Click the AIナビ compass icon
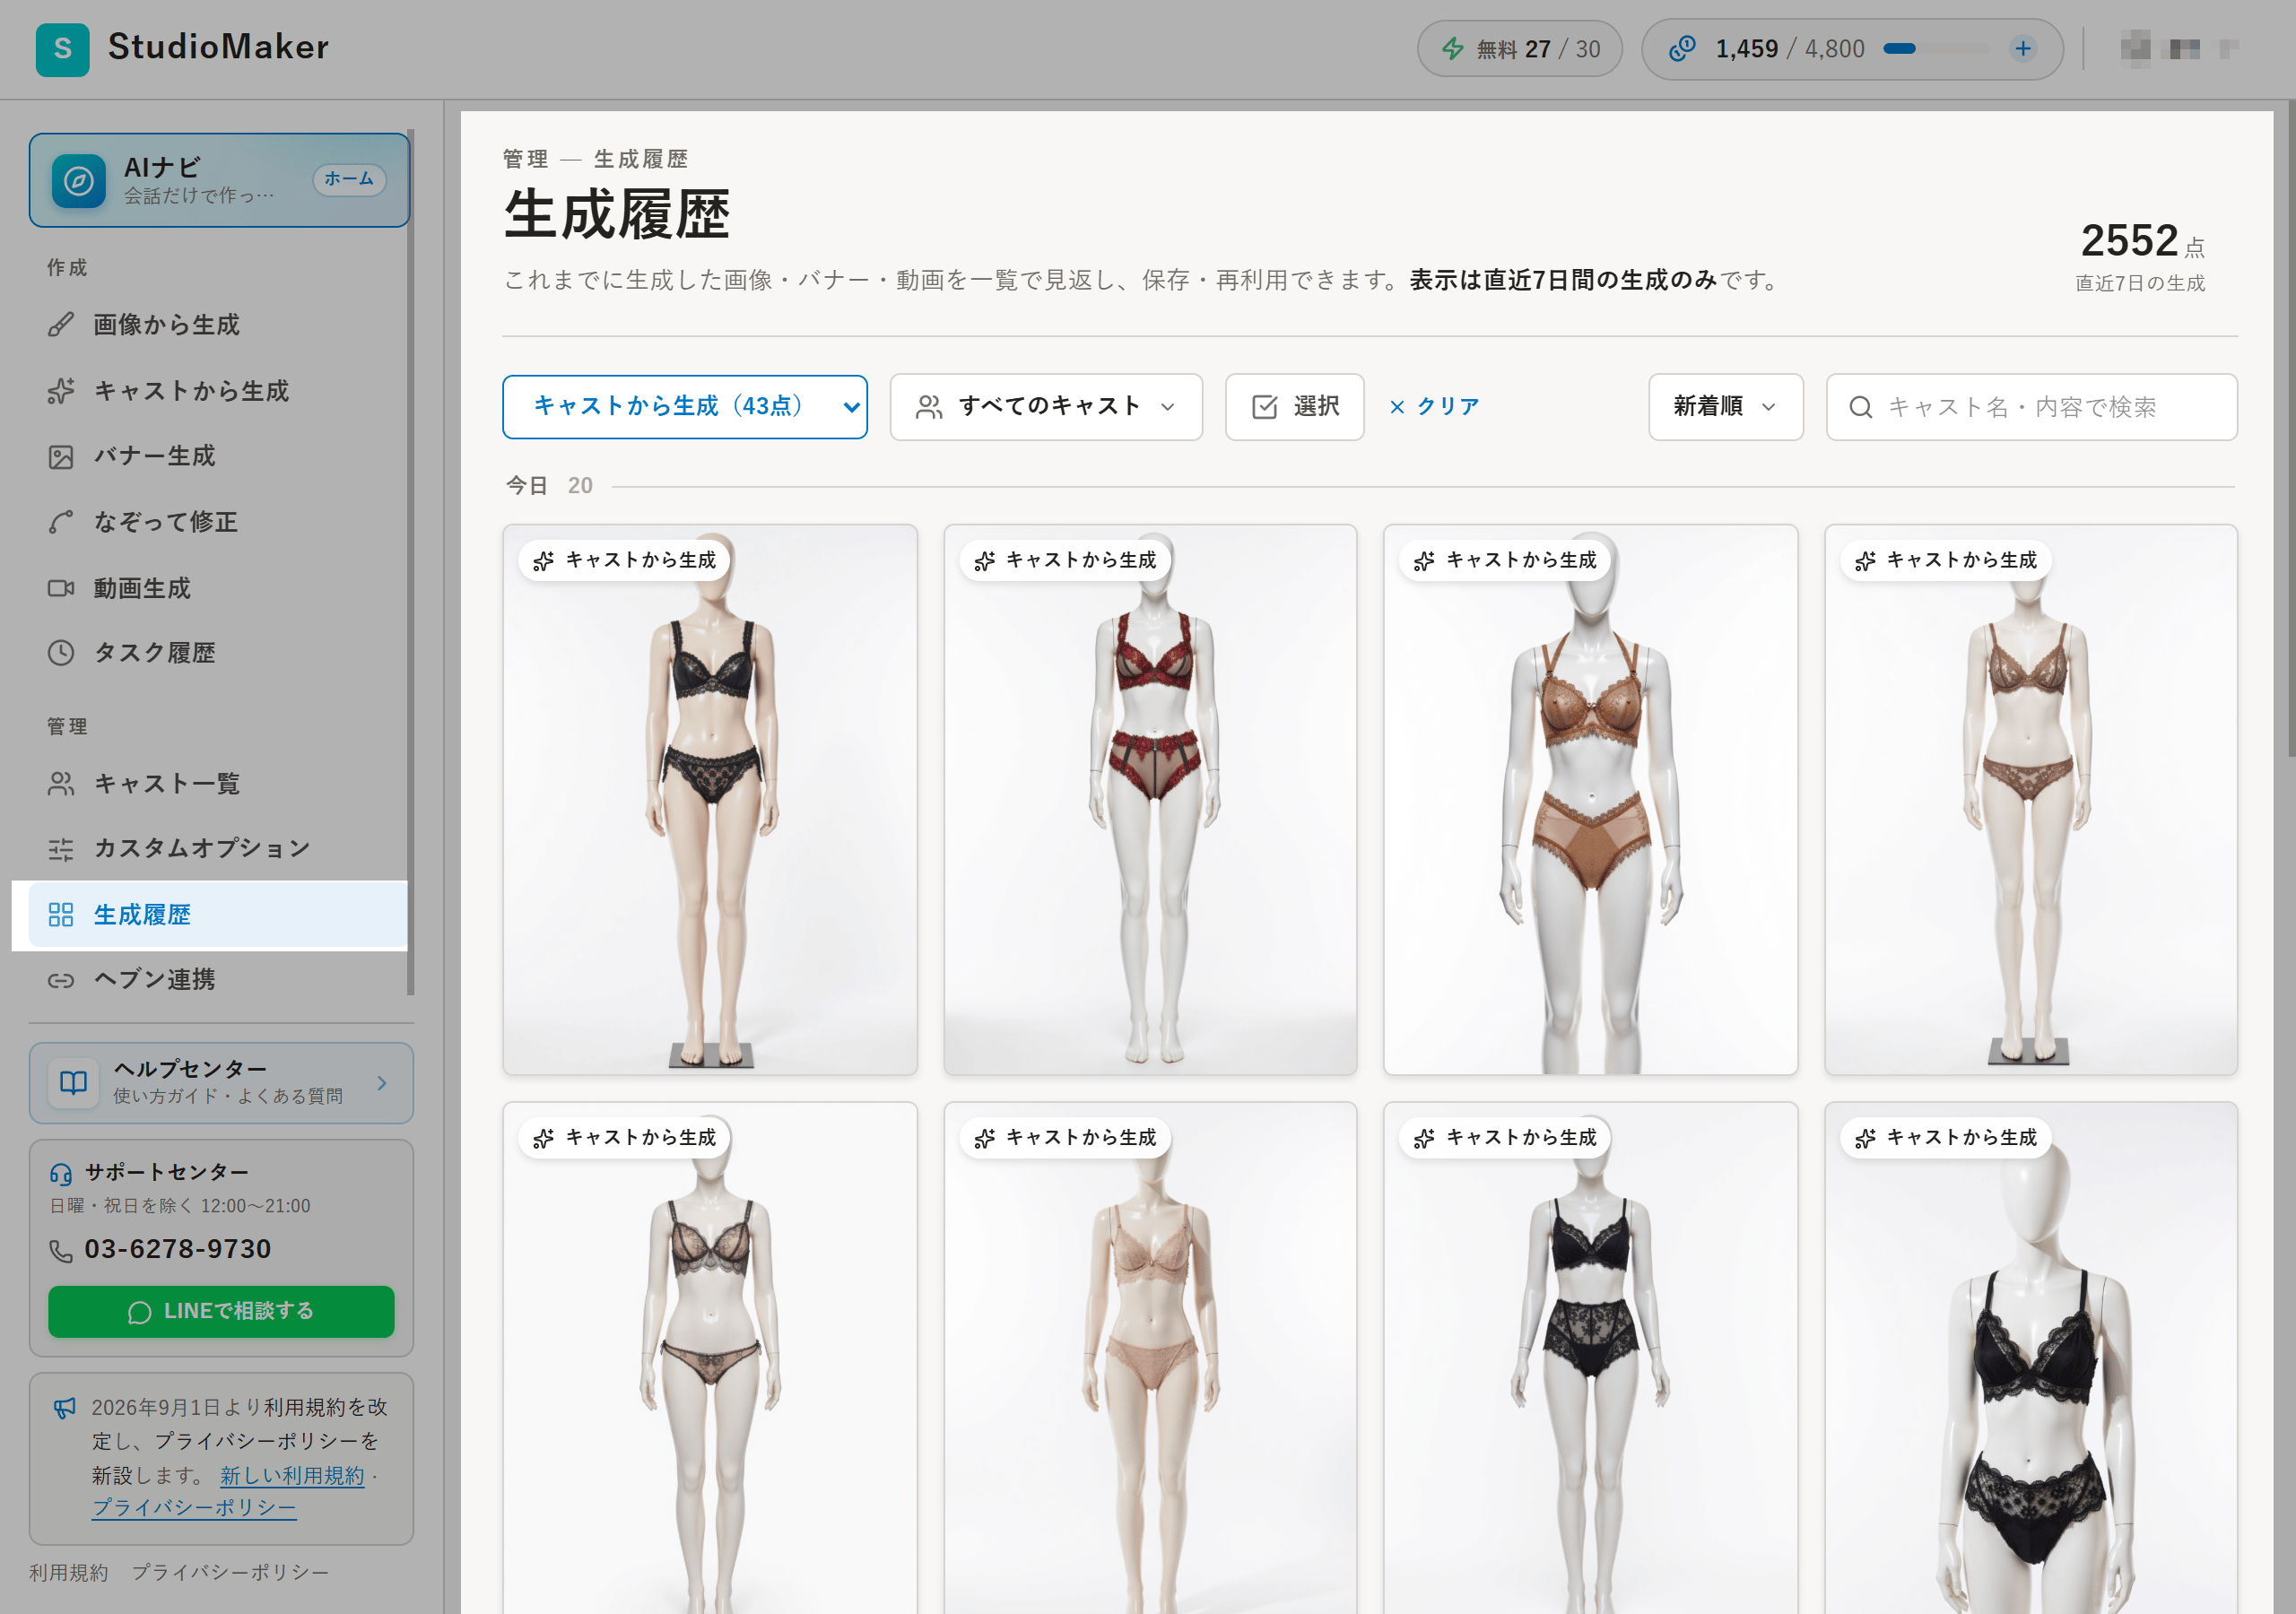Screen dimensions: 2296x1614 pos(79,181)
